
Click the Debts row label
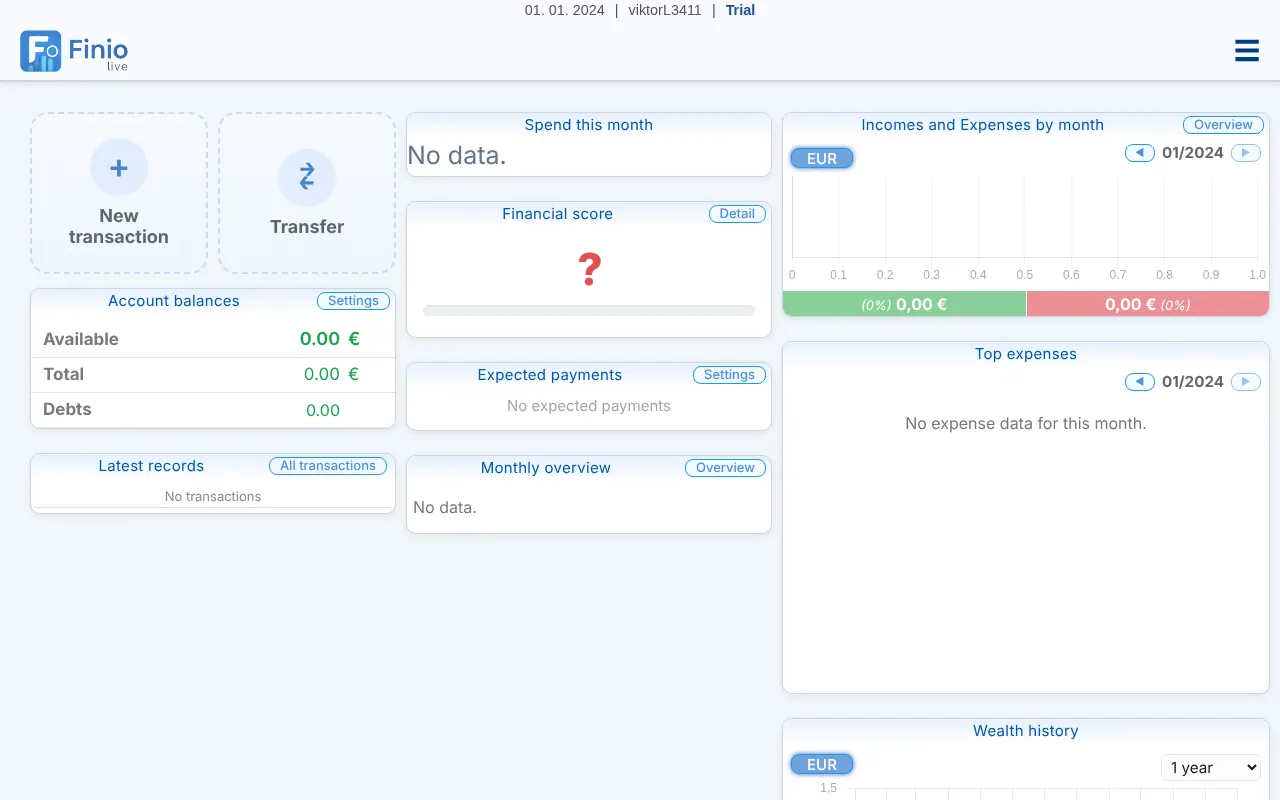67,409
